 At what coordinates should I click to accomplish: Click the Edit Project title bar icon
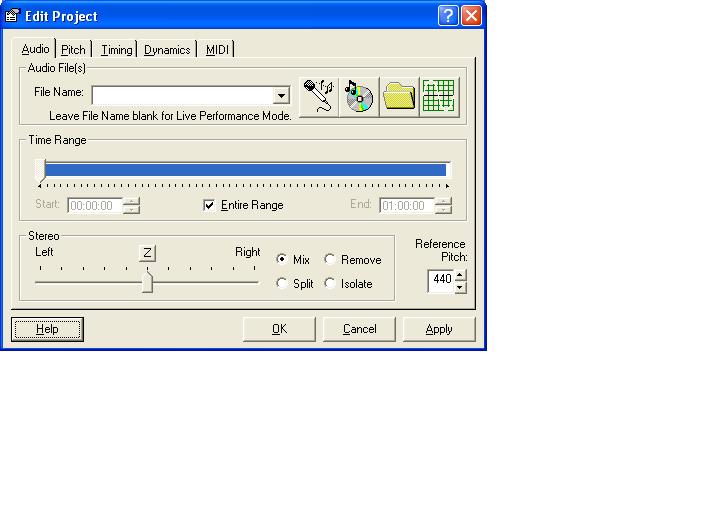point(12,16)
